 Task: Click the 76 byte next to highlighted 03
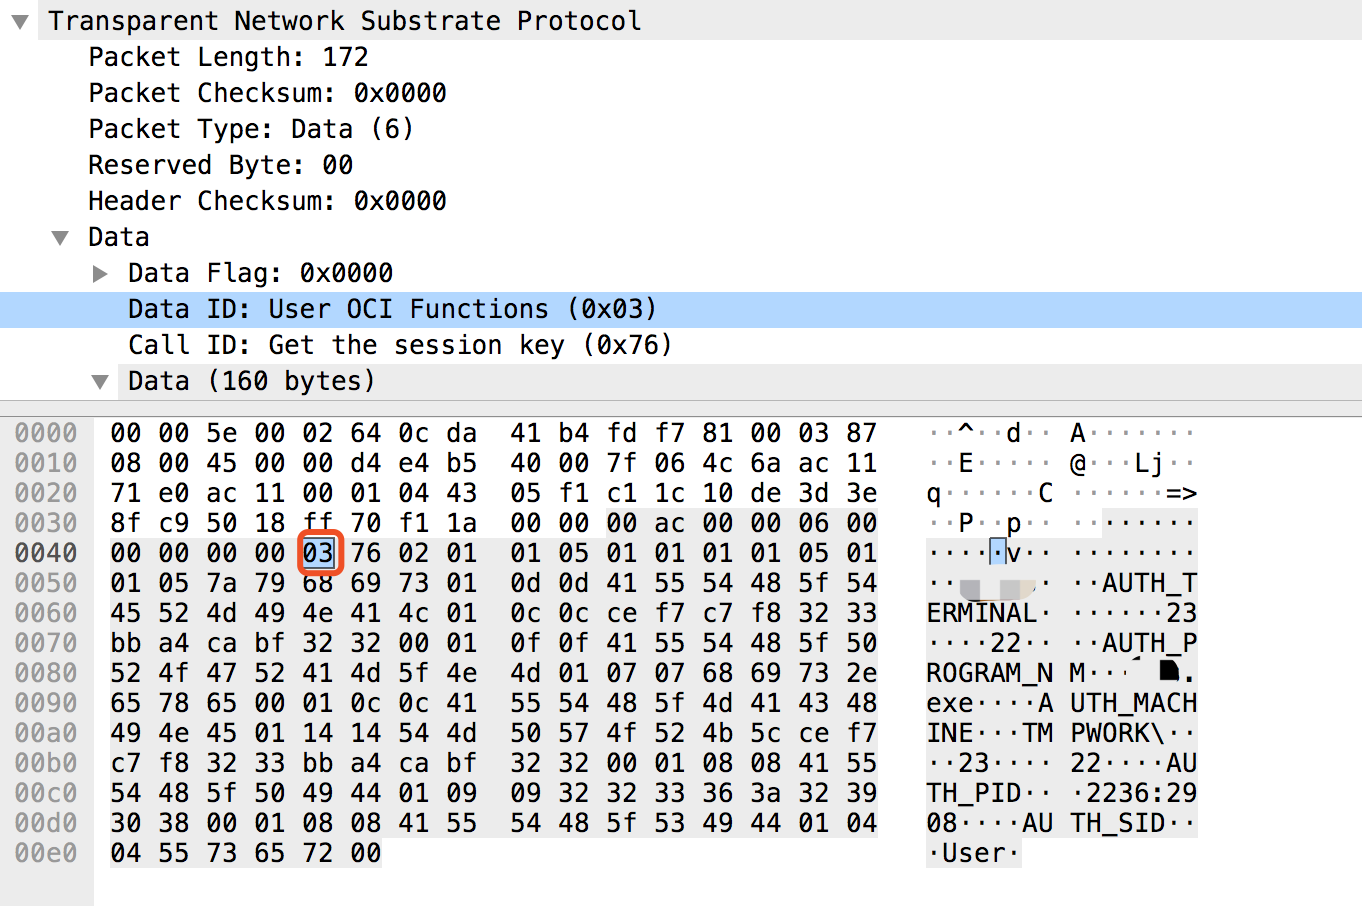366,553
